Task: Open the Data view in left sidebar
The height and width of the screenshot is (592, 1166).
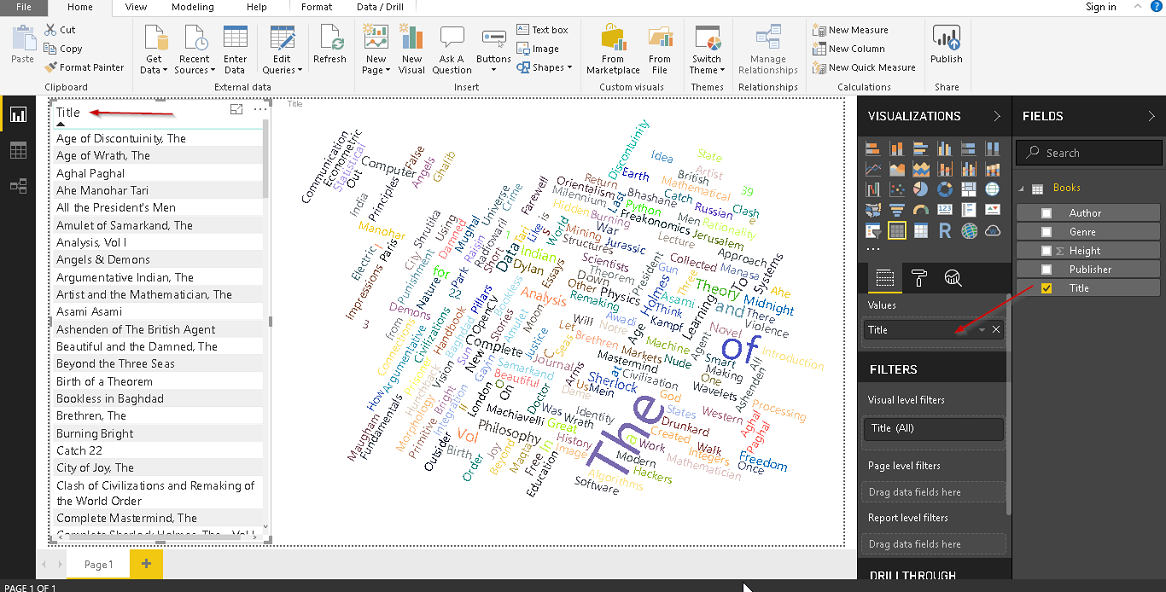Action: pyautogui.click(x=18, y=150)
